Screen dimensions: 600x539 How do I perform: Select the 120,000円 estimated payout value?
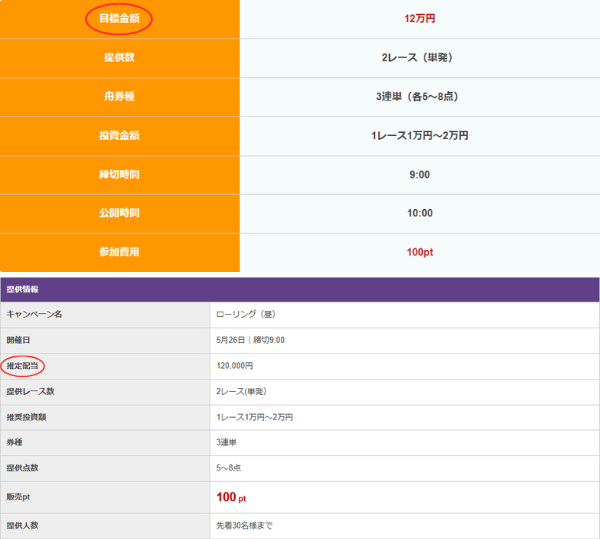235,366
